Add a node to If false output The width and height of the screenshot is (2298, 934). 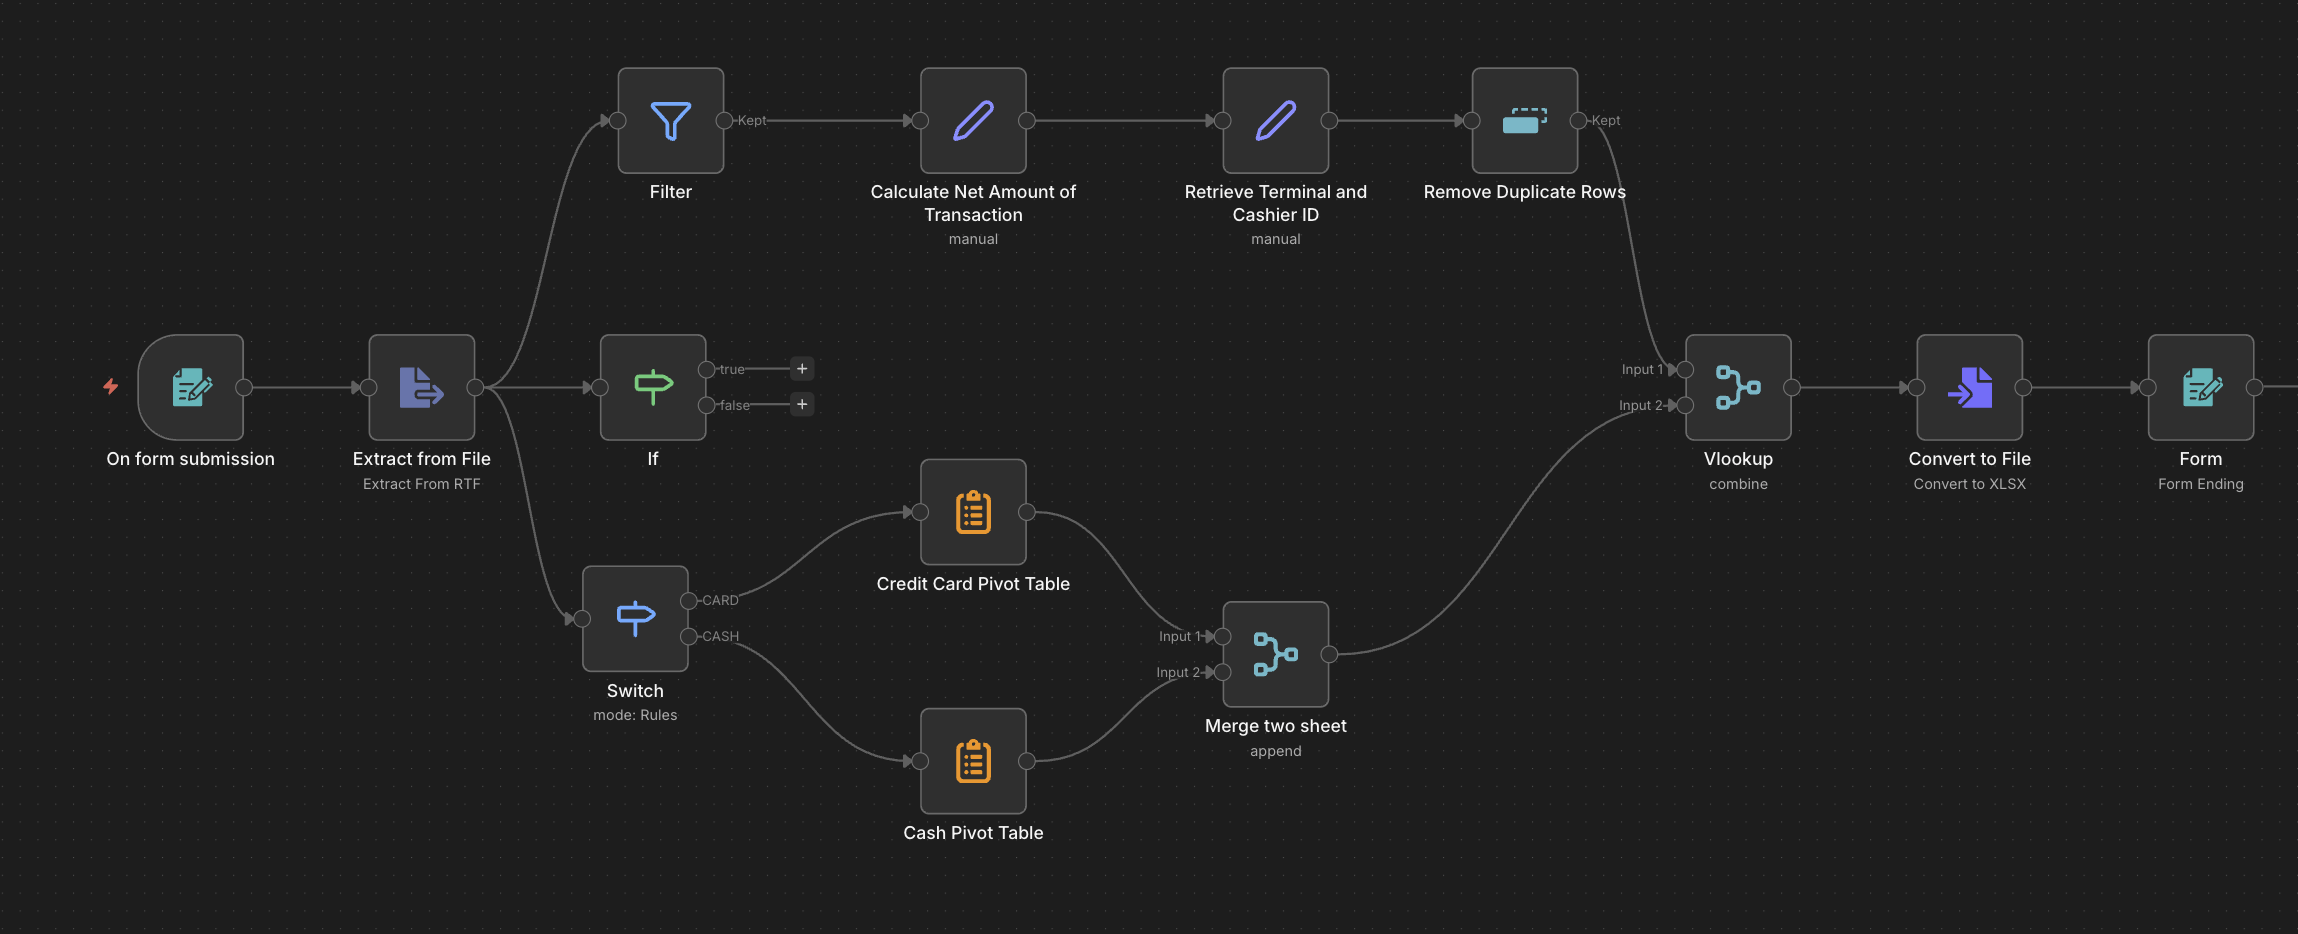(802, 404)
